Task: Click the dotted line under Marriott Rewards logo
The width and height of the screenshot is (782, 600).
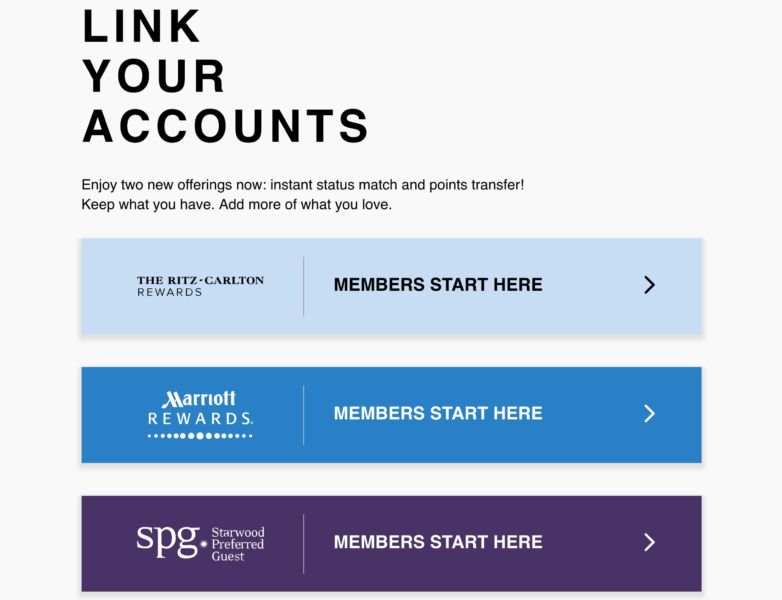Action: [x=200, y=436]
